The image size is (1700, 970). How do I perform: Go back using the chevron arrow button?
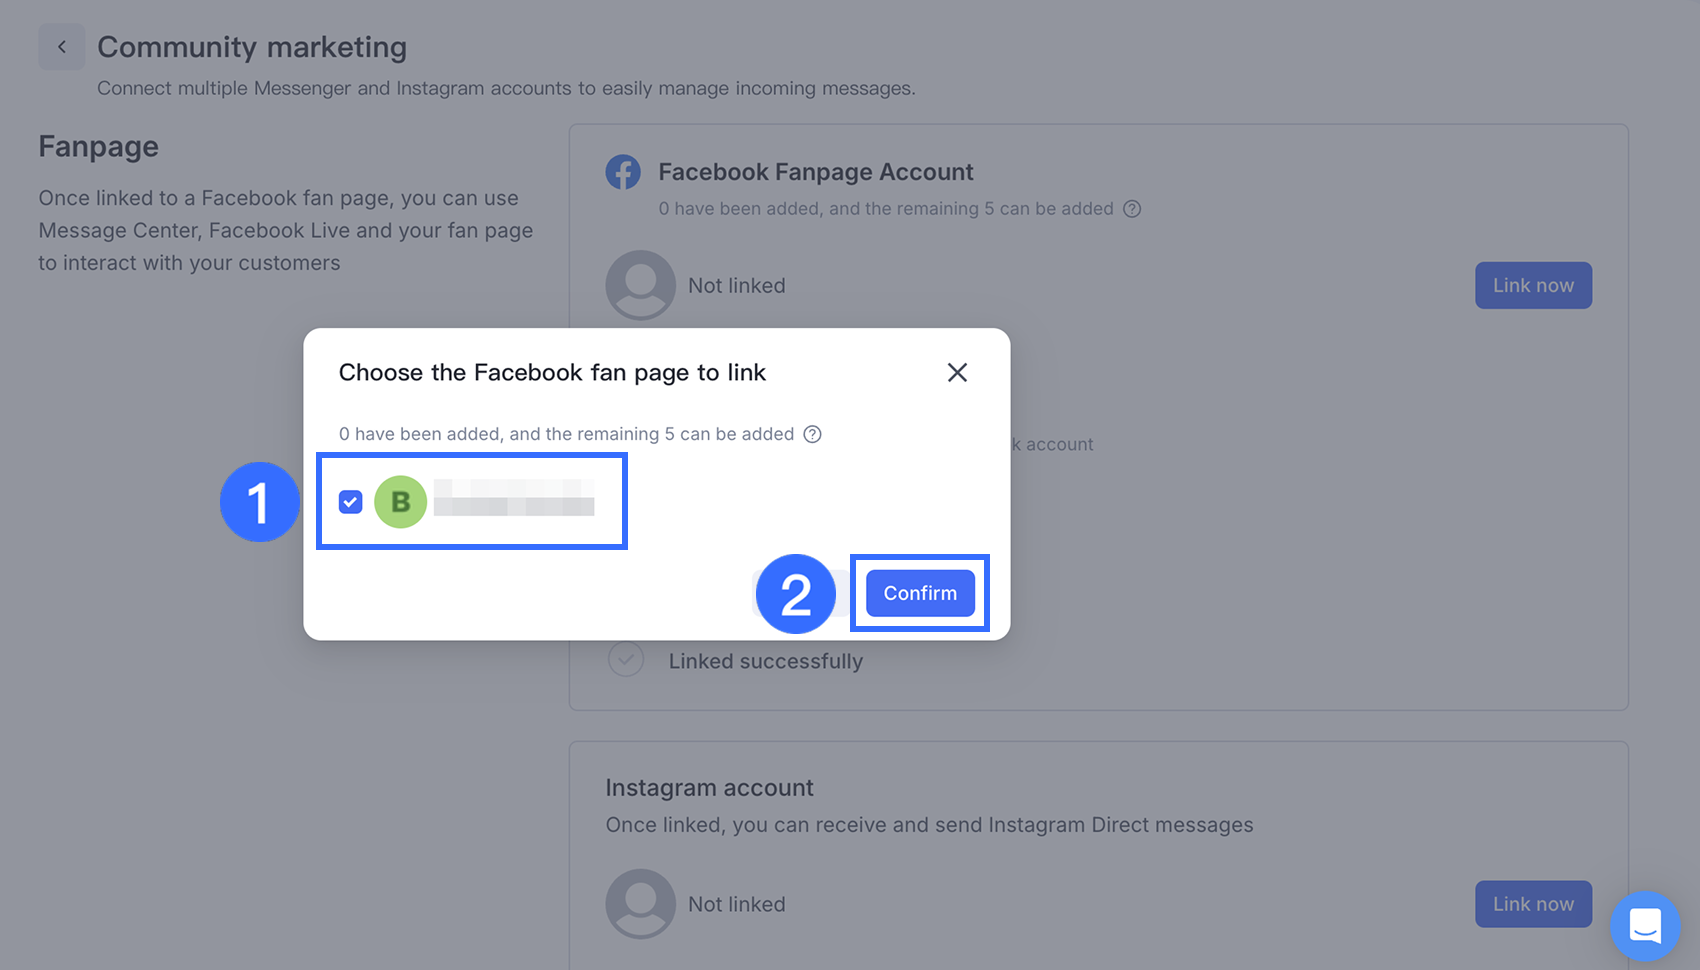(62, 47)
